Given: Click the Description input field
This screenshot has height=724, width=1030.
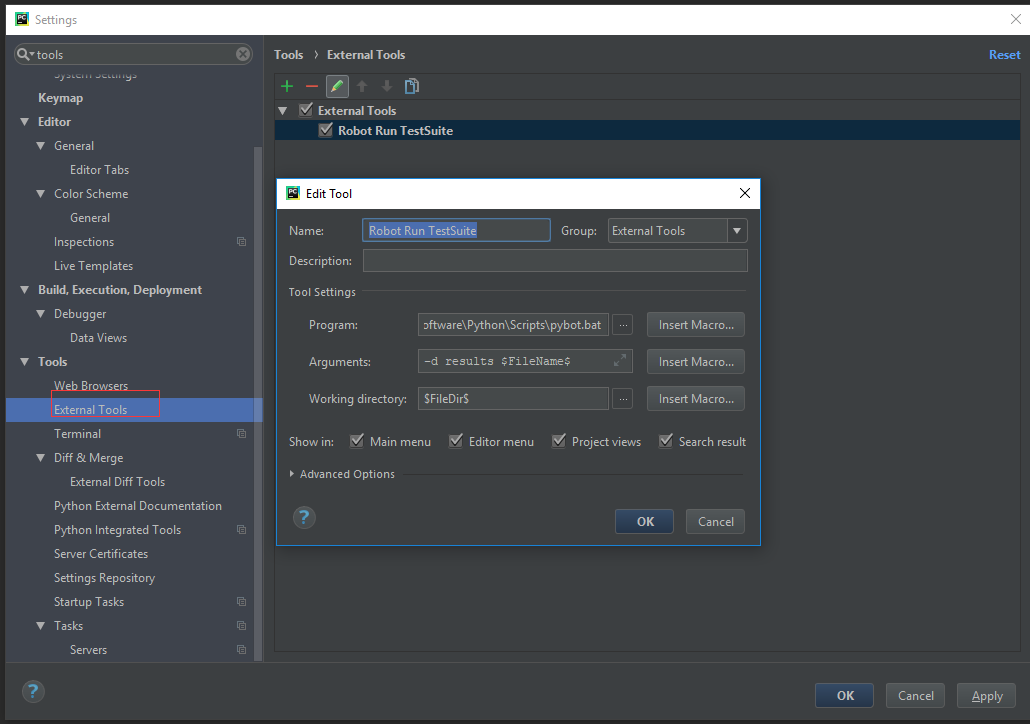Looking at the screenshot, I should (555, 260).
